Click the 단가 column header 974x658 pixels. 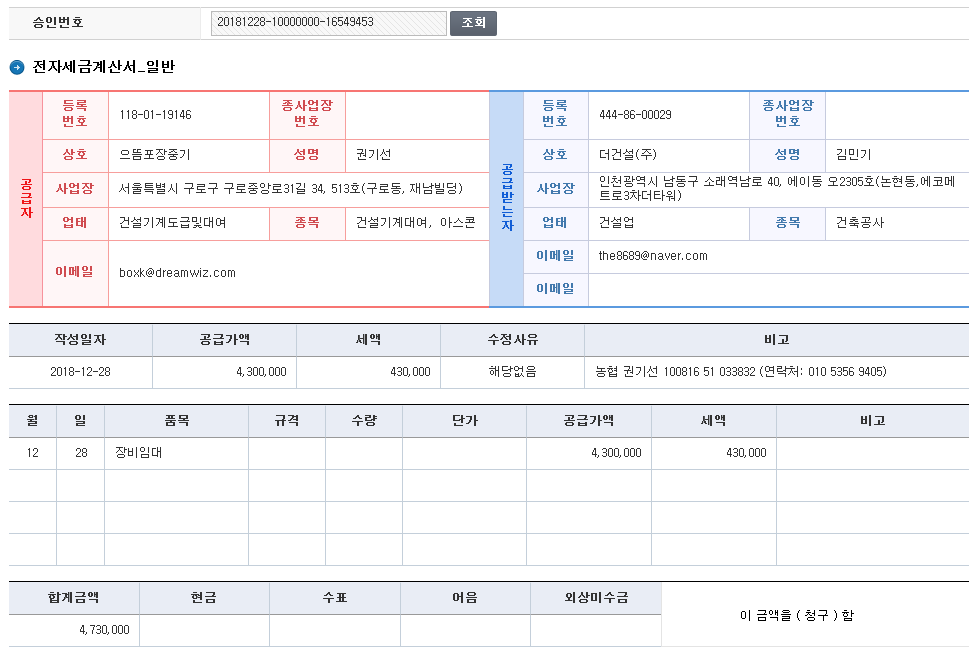click(x=465, y=421)
